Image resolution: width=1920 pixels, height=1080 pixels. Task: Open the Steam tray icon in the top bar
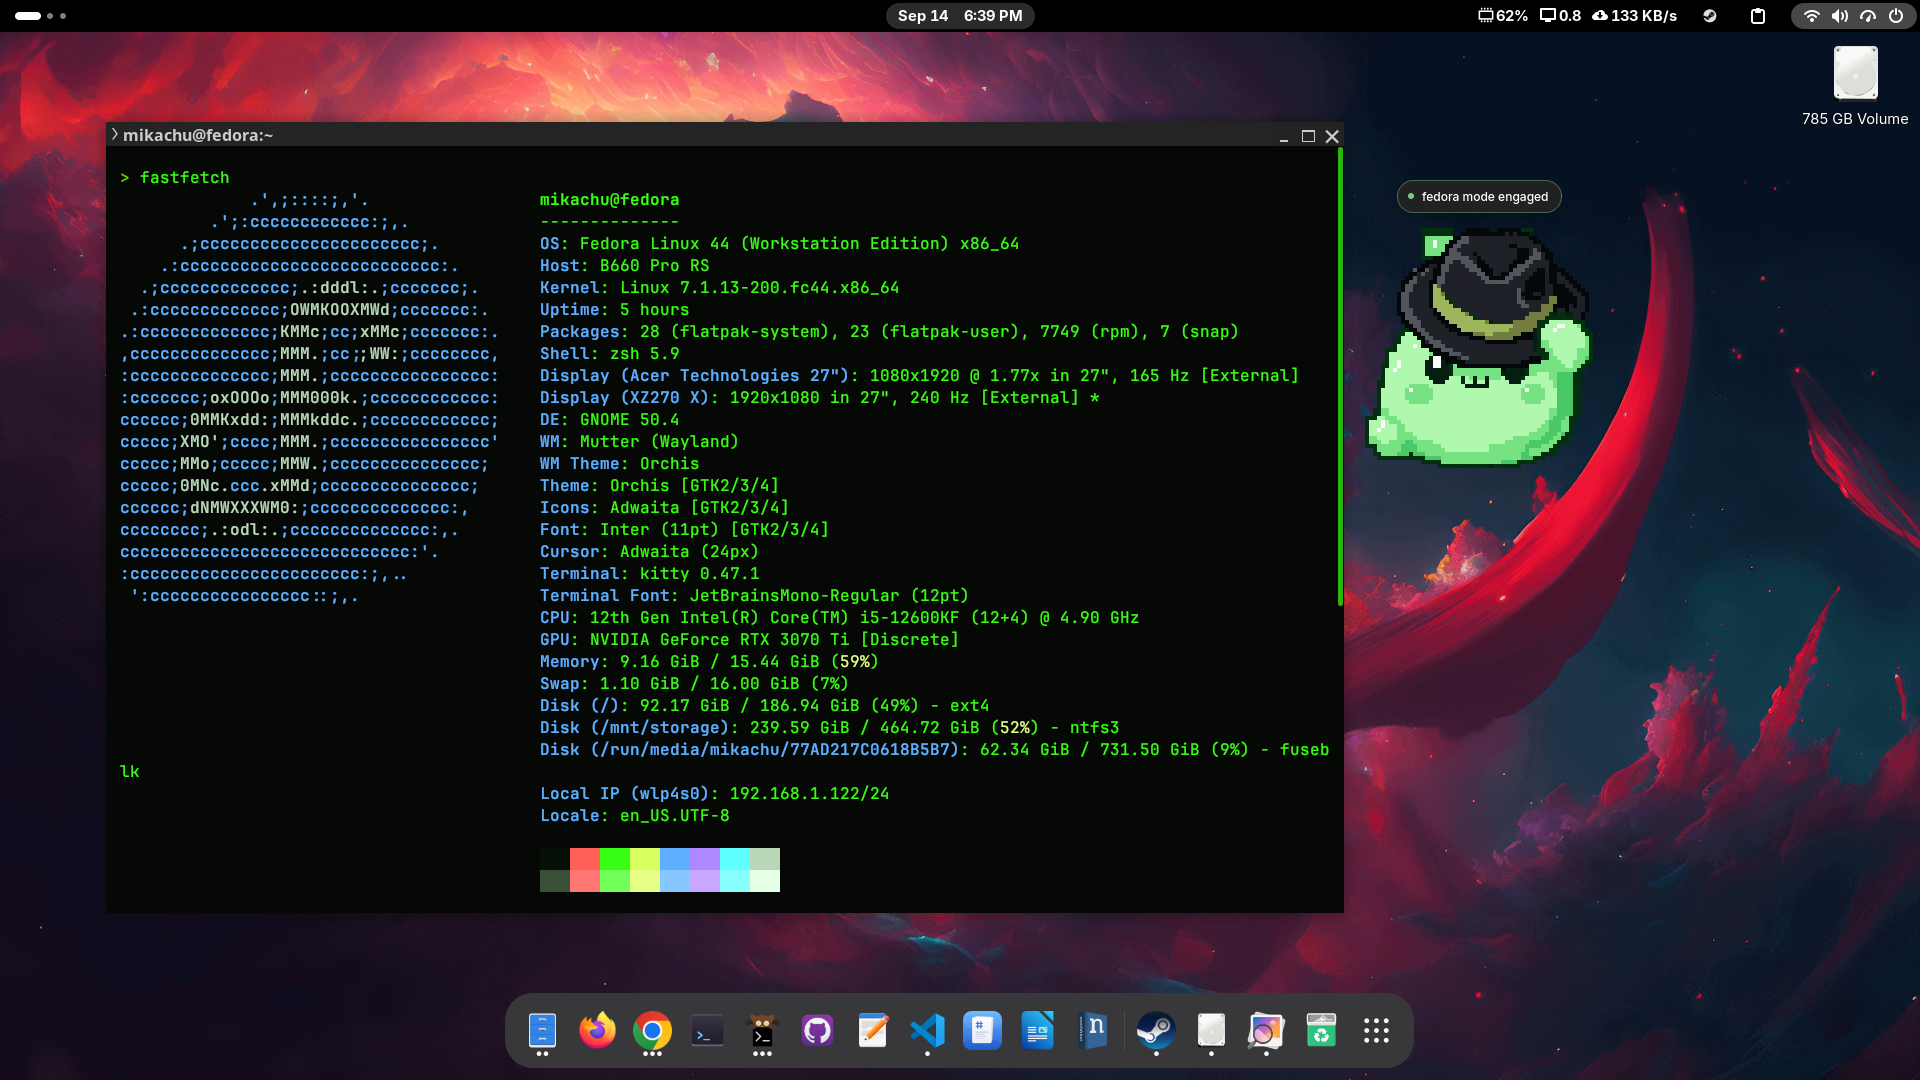(1710, 16)
